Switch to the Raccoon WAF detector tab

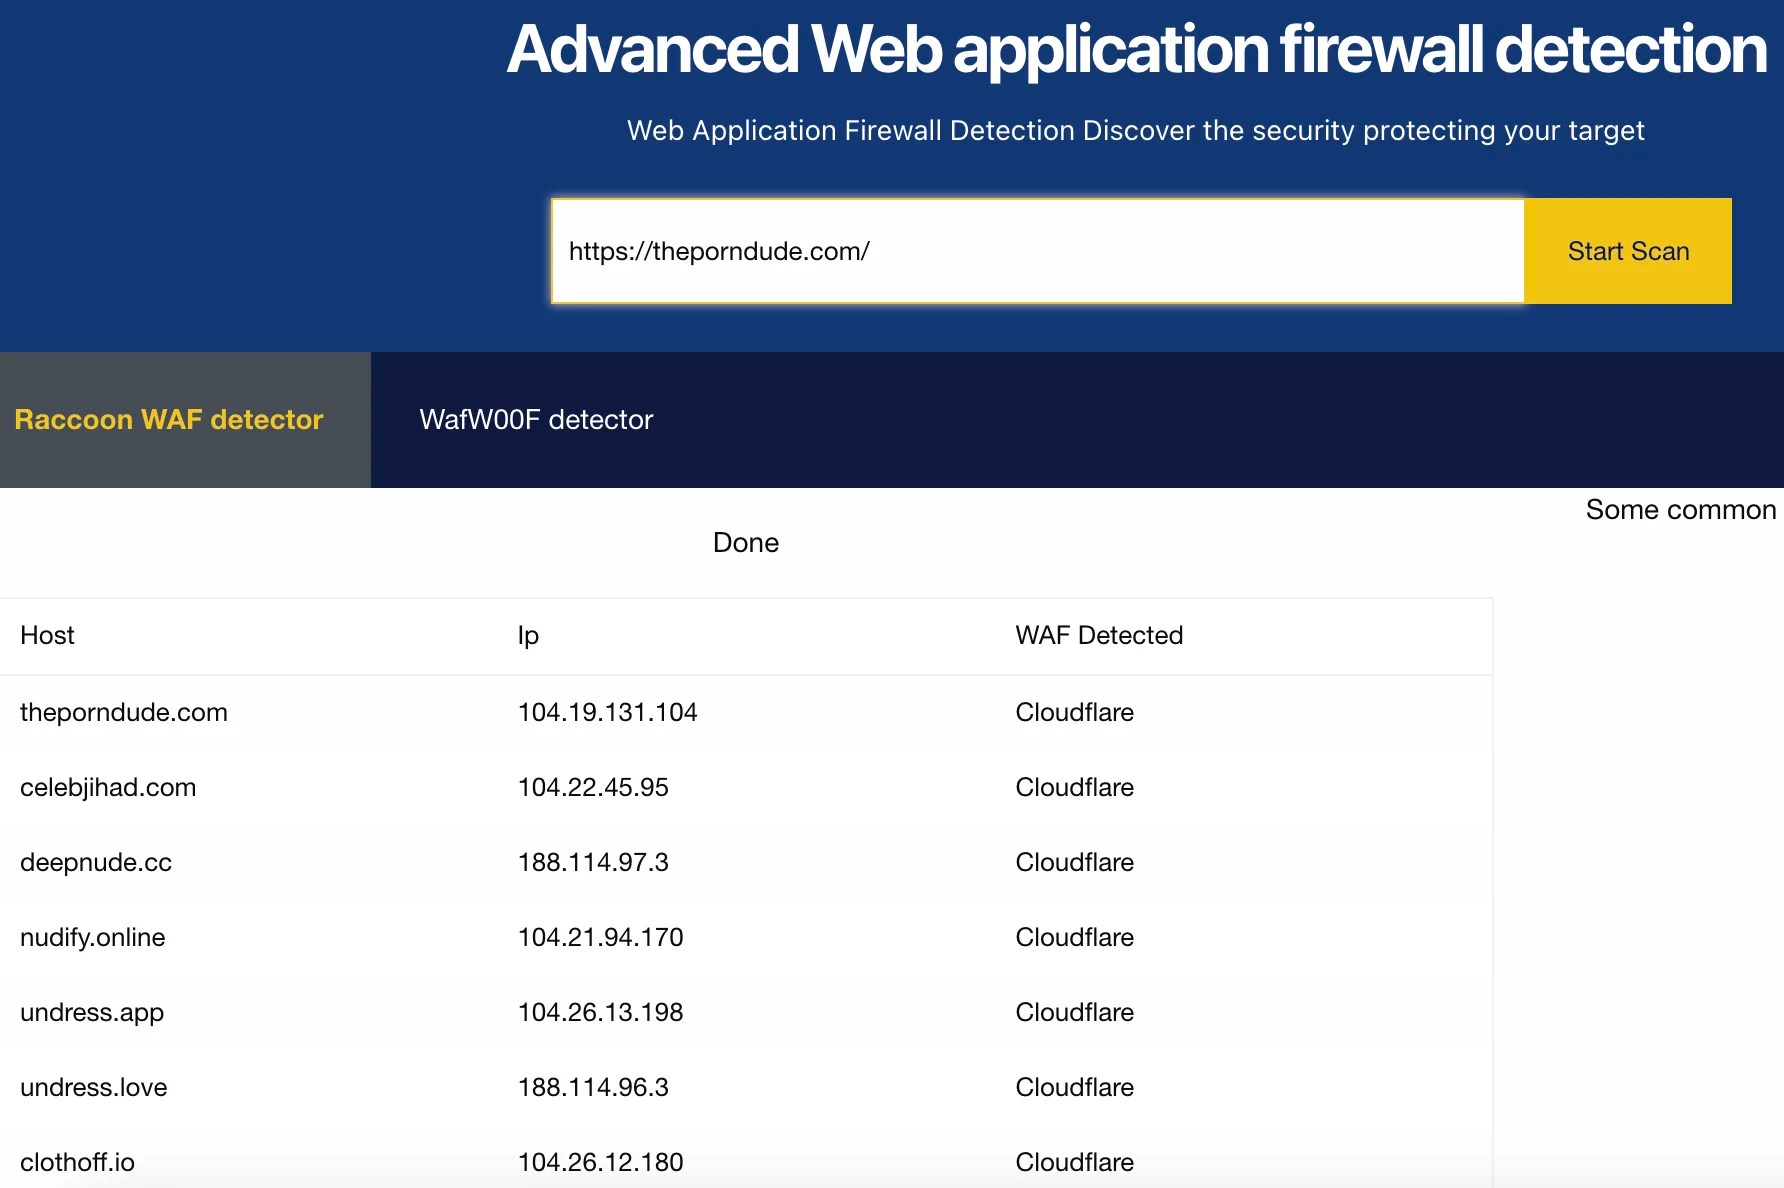(x=185, y=420)
